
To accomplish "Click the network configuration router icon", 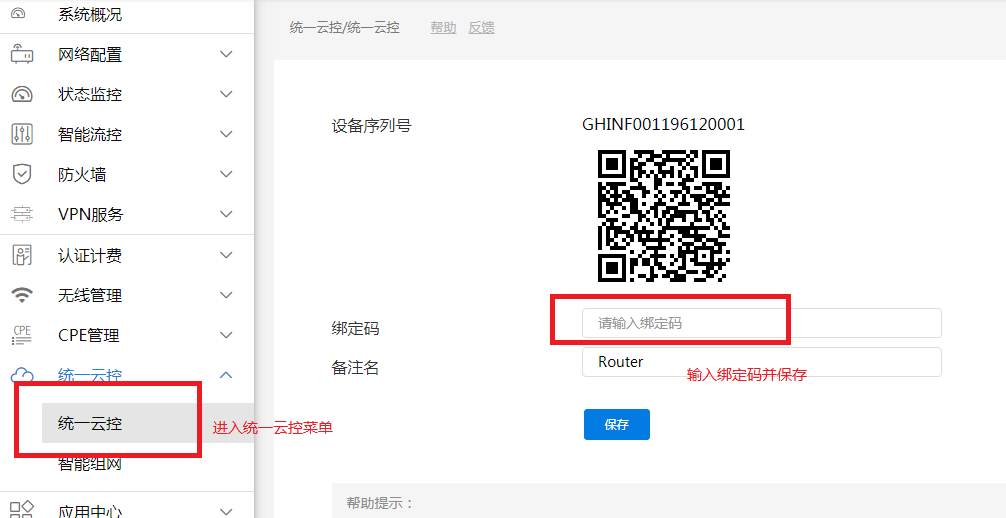I will coord(22,54).
